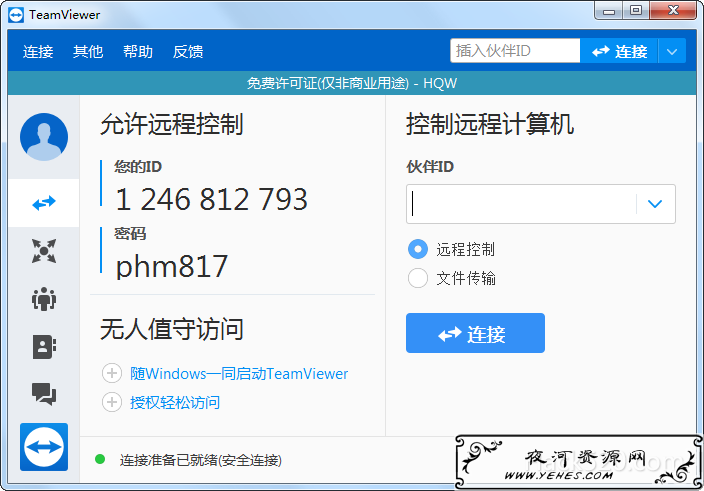Open the 连接 menu
The image size is (704, 491).
click(38, 52)
